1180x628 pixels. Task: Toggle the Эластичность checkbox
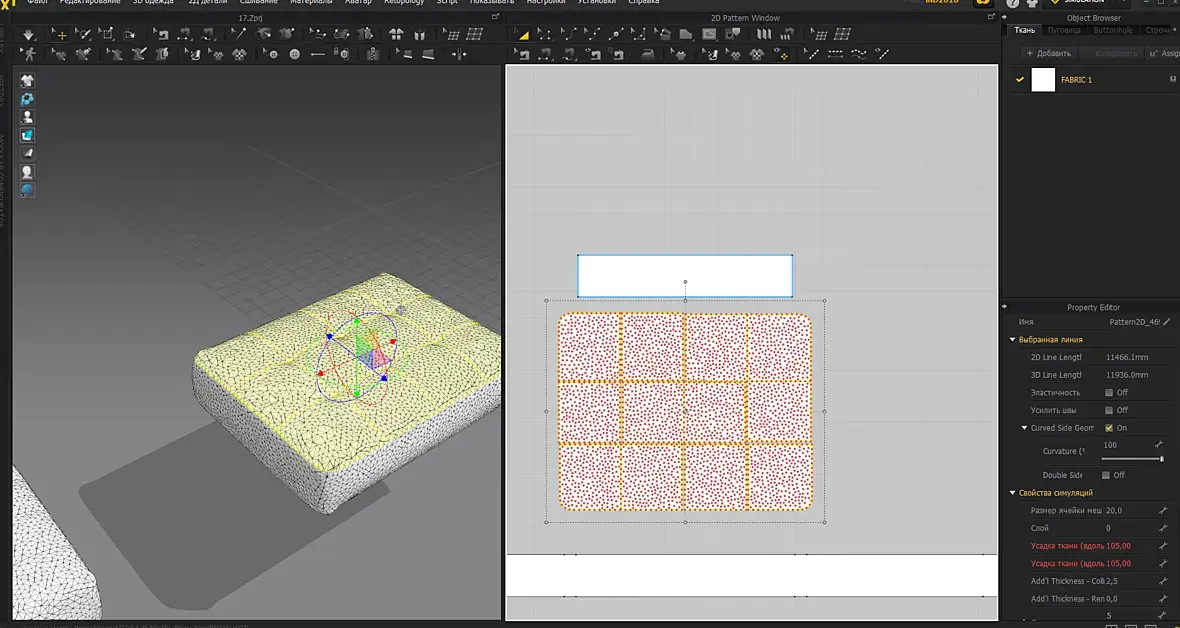[x=1109, y=392]
